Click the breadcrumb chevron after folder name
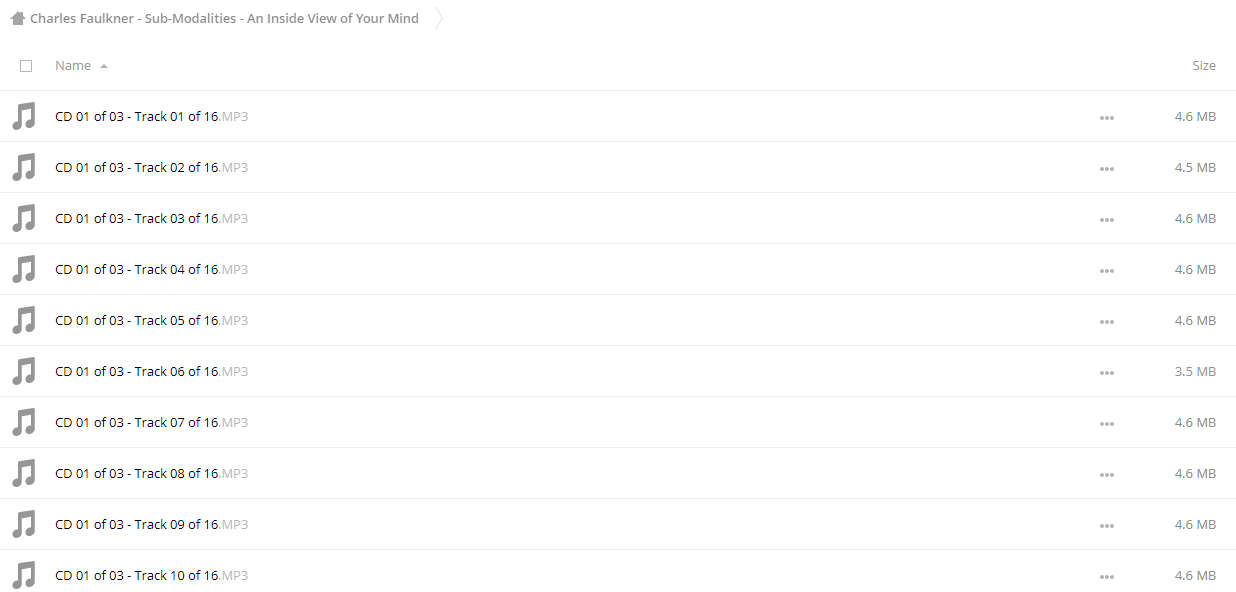1236x592 pixels. click(438, 18)
